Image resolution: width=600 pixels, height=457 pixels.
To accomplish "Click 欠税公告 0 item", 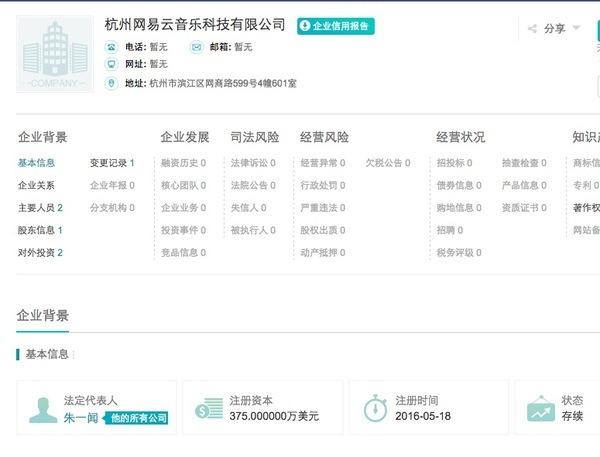I will tap(388, 163).
